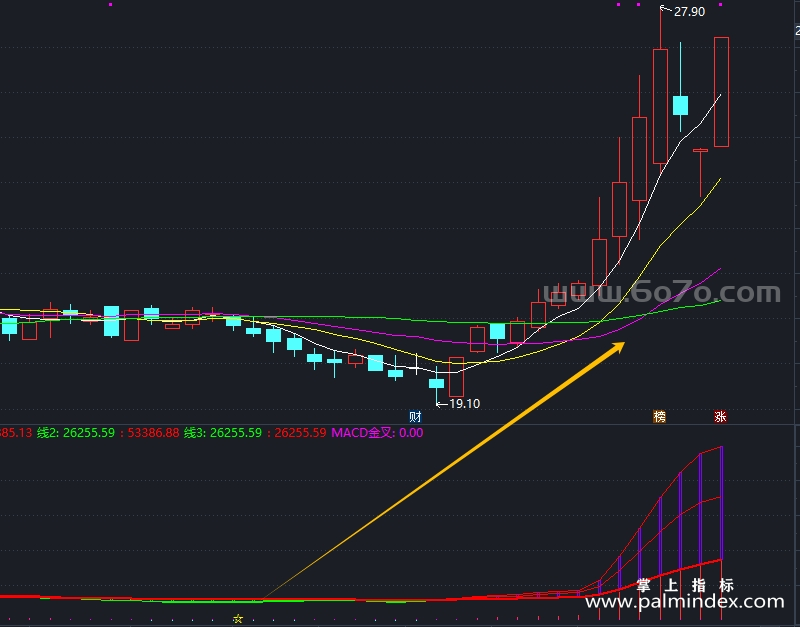Click the 19.10 low price label
This screenshot has height=627, width=800.
tap(464, 404)
